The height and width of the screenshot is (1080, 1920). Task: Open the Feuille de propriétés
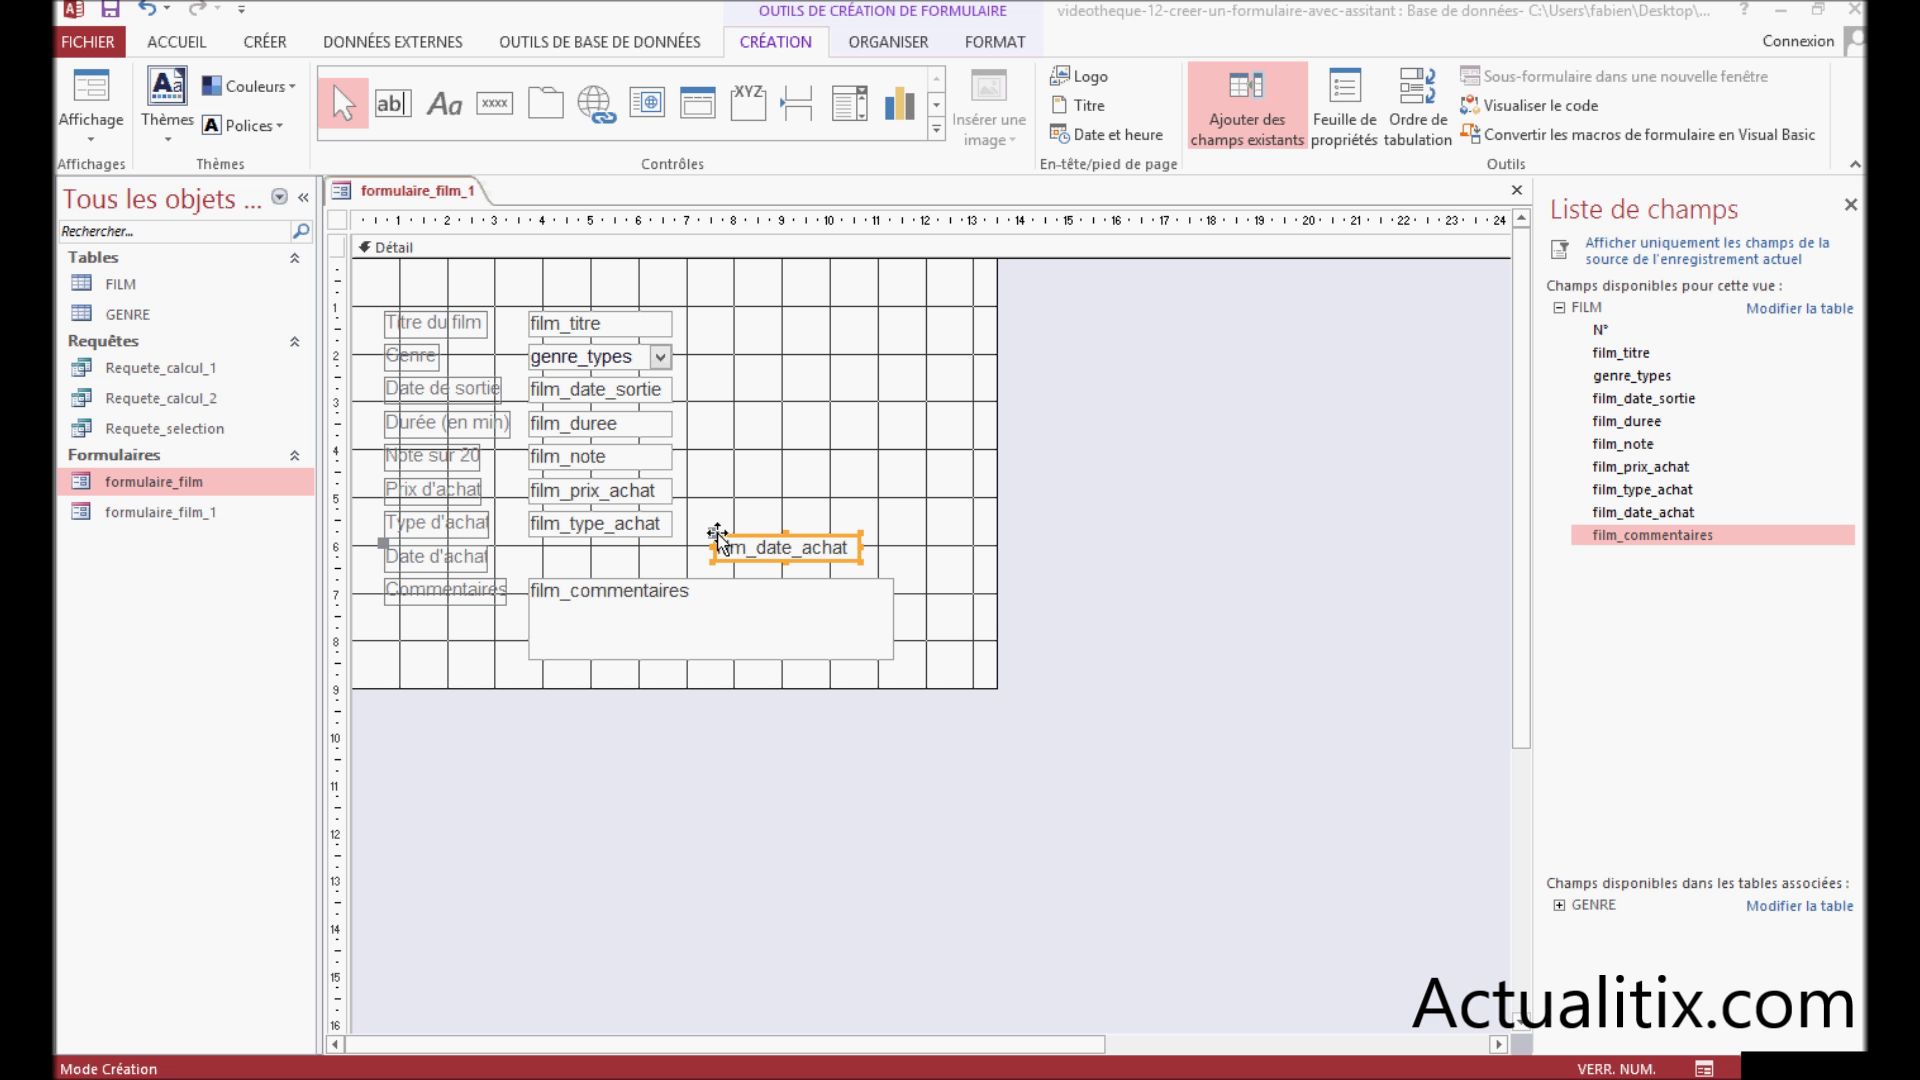(x=1344, y=107)
